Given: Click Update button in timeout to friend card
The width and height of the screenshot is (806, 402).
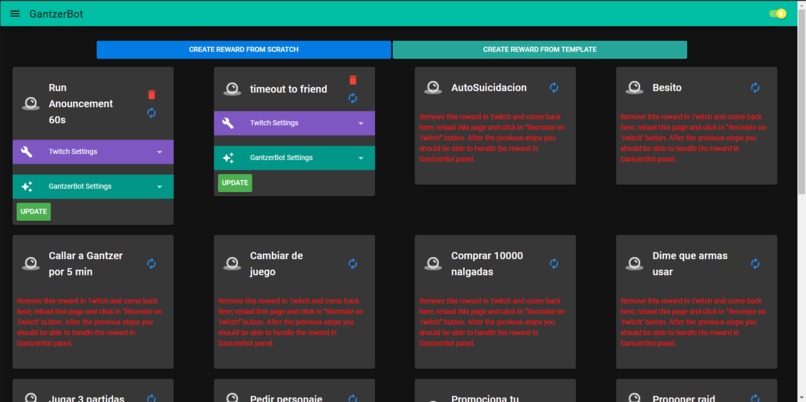Looking at the screenshot, I should click(235, 183).
